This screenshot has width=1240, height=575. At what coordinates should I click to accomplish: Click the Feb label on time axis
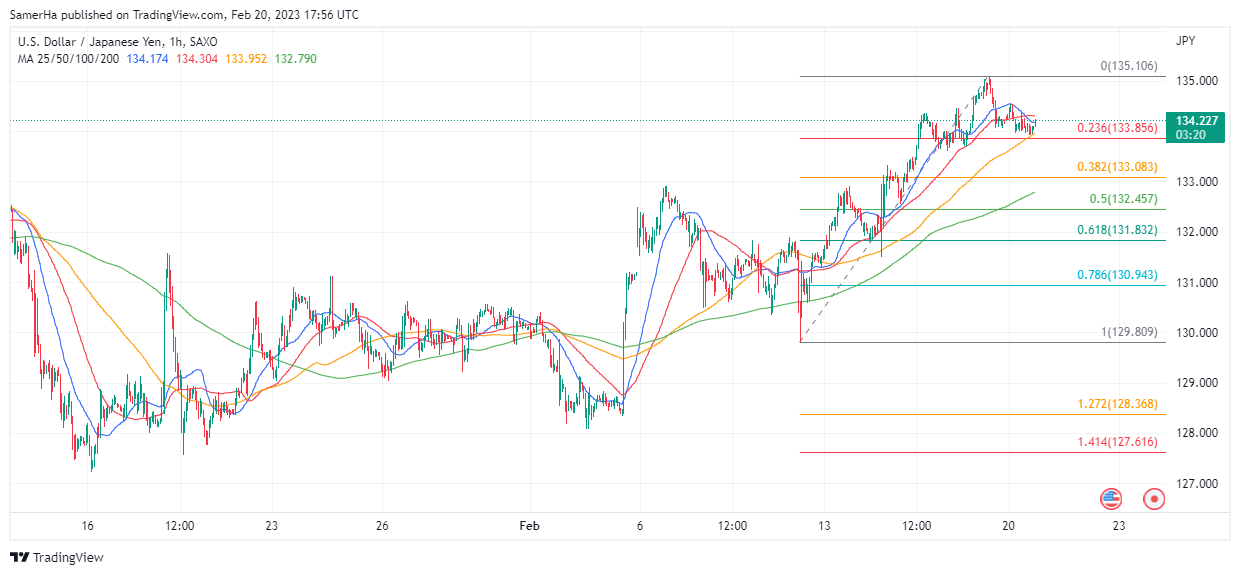coord(529,525)
